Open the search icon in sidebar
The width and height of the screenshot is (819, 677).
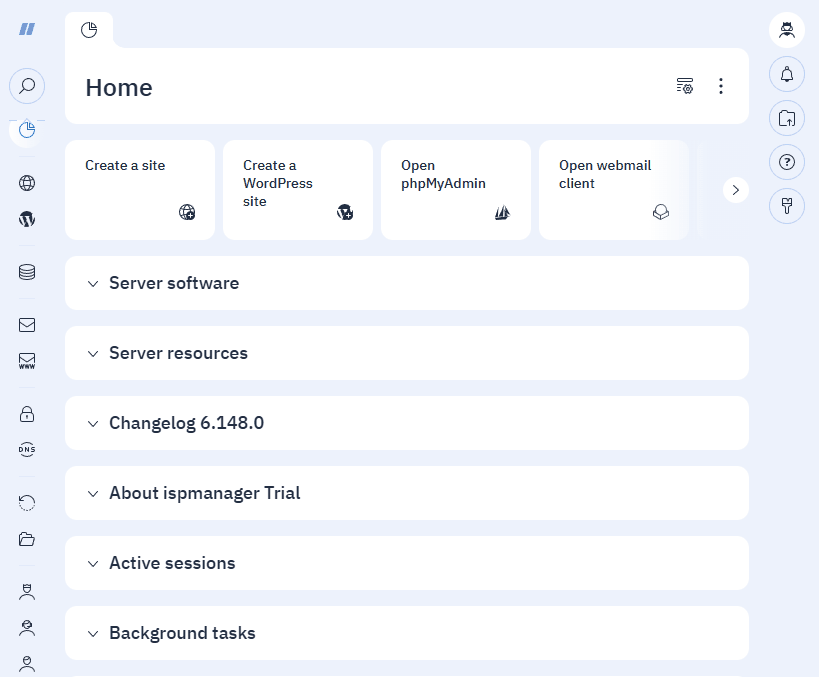pos(27,86)
